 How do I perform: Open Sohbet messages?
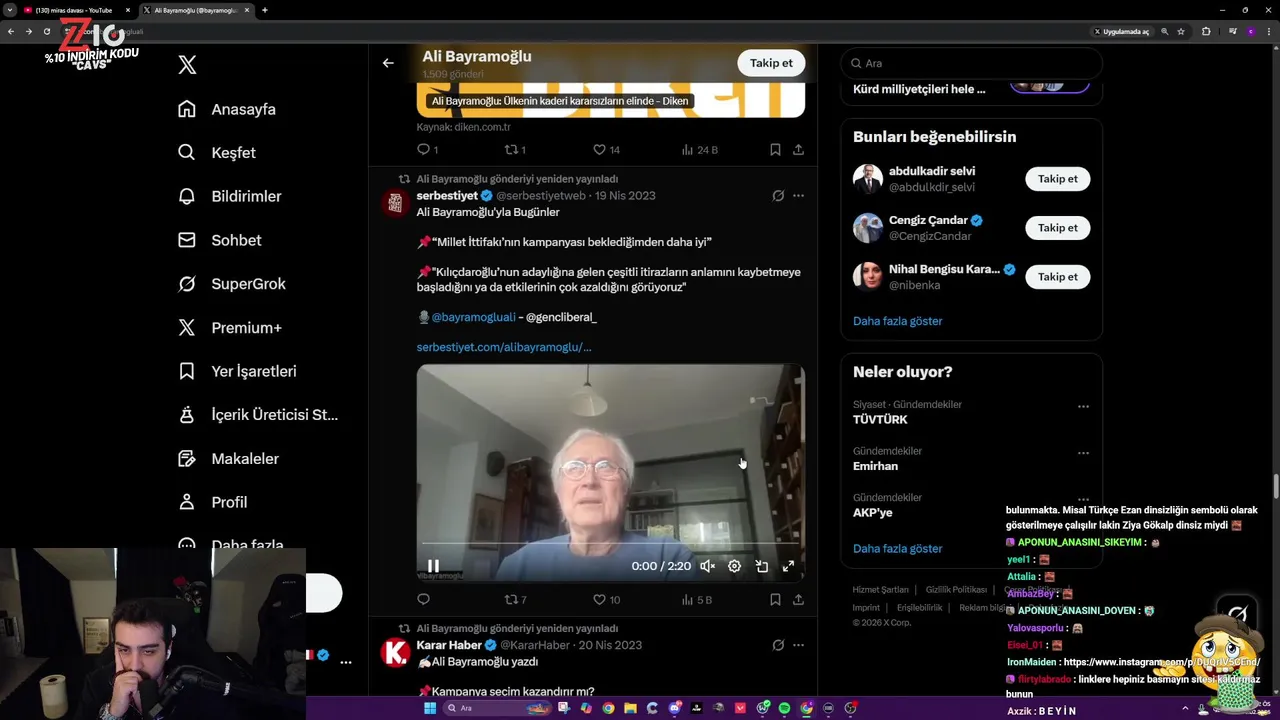tap(219, 240)
